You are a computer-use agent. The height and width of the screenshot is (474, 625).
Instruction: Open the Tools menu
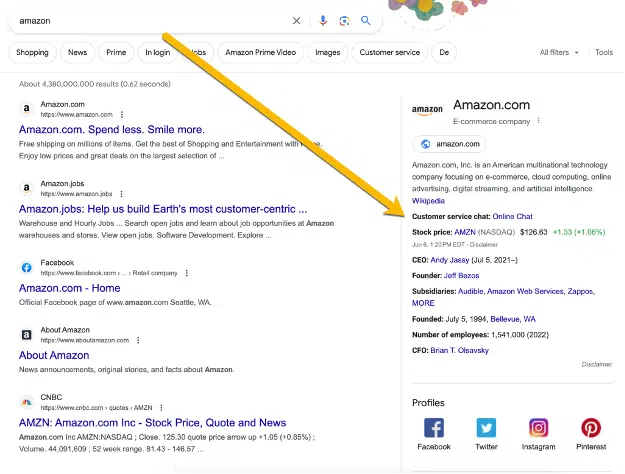[603, 53]
